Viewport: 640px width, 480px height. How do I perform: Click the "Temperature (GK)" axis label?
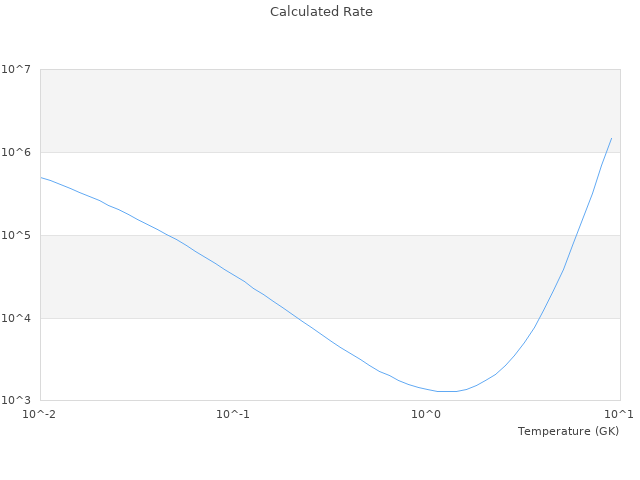coord(568,431)
